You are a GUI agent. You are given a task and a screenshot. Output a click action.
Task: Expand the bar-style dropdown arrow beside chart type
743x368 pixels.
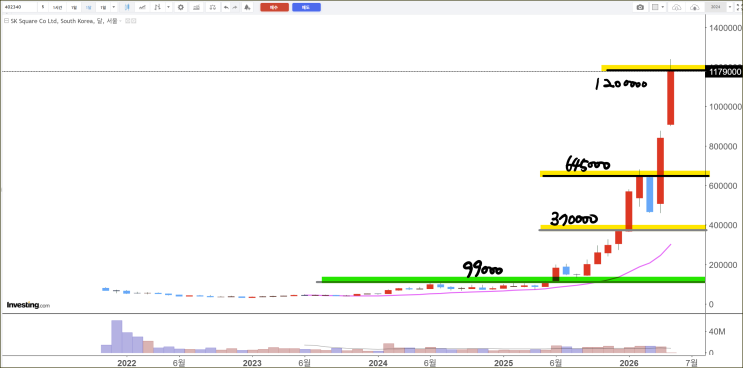[168, 7]
